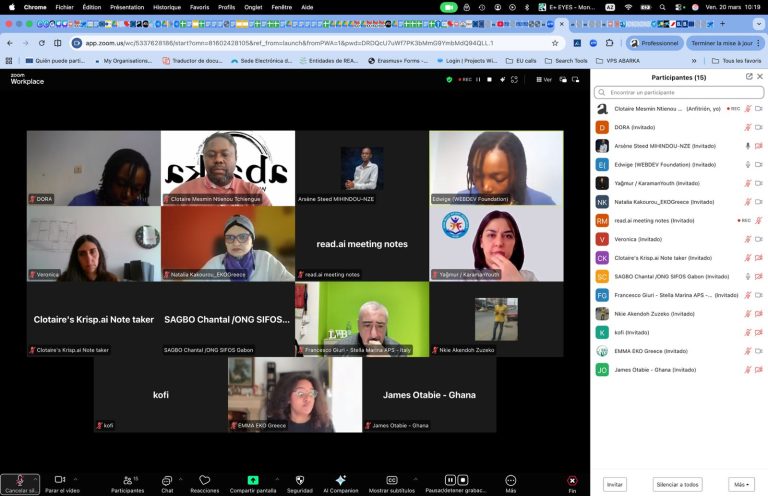Click the Silenciar a todos button
Image resolution: width=768 pixels, height=496 pixels.
[x=676, y=484]
